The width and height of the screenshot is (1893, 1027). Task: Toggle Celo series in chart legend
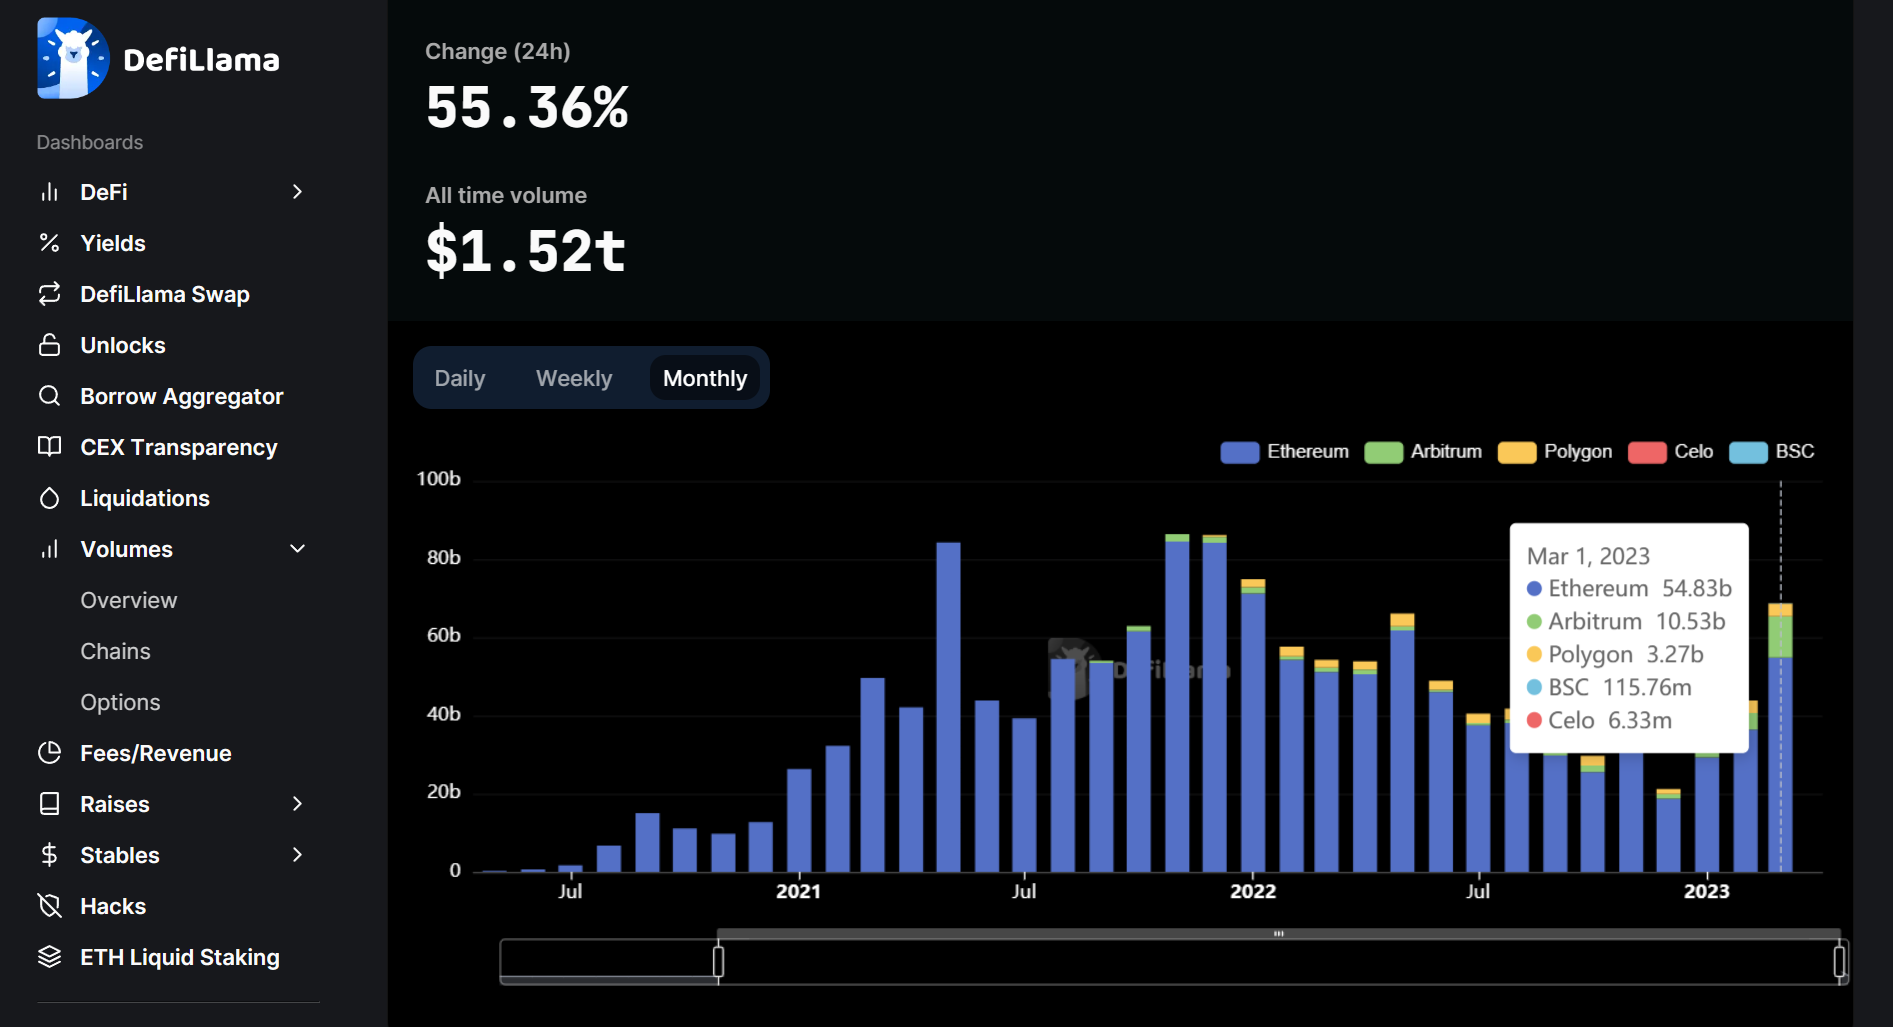click(1670, 452)
